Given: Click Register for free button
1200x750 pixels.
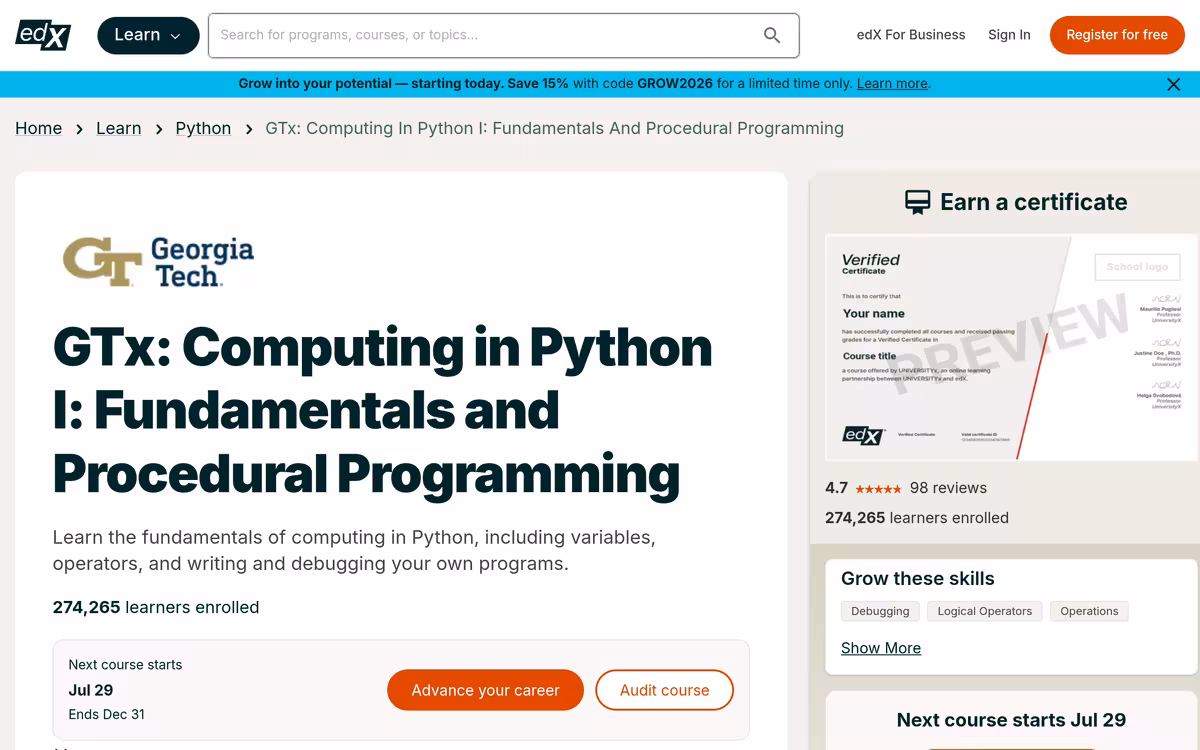Looking at the screenshot, I should [1117, 35].
